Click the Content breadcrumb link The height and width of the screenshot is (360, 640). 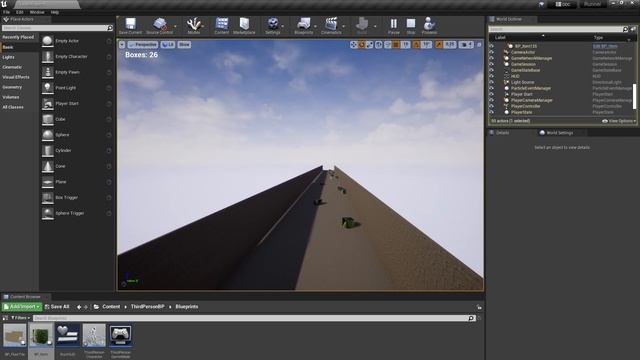click(111, 307)
